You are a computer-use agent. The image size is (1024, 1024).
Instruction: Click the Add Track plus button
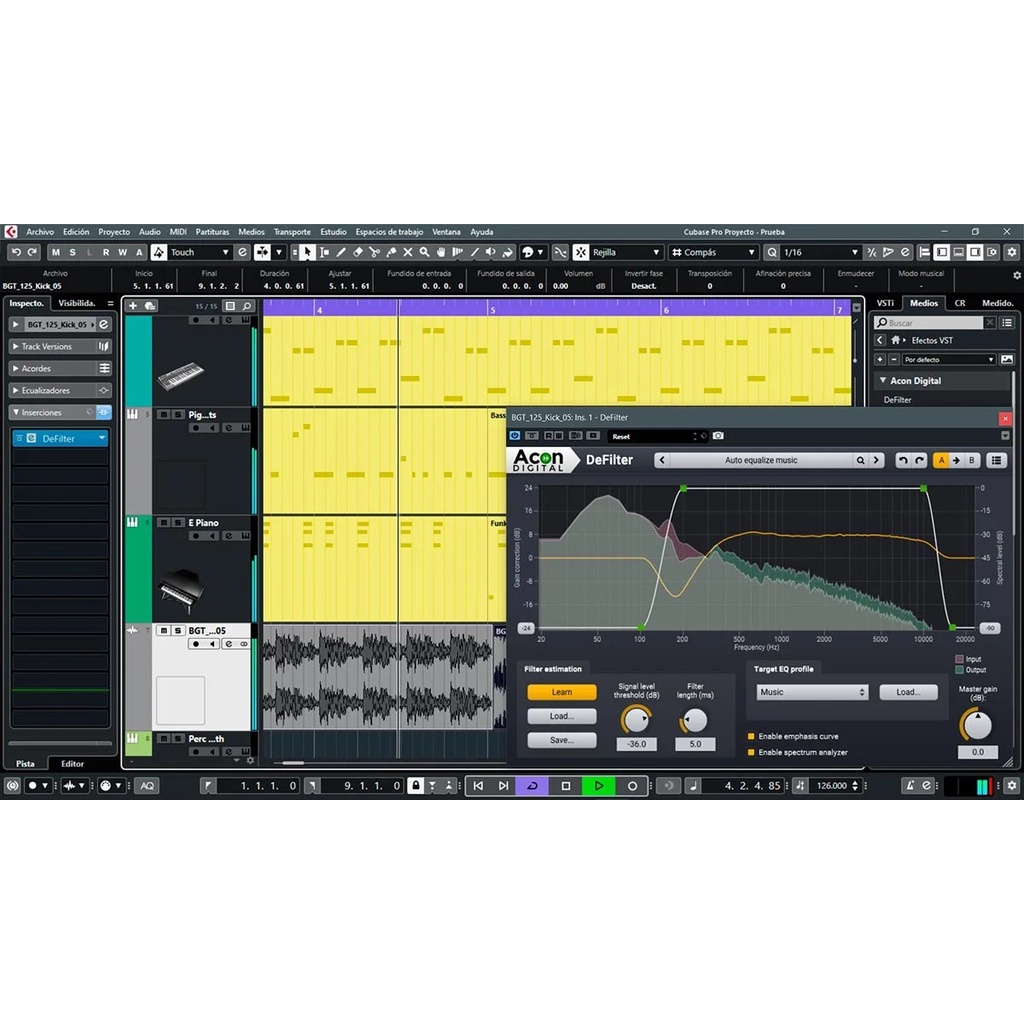click(x=133, y=306)
